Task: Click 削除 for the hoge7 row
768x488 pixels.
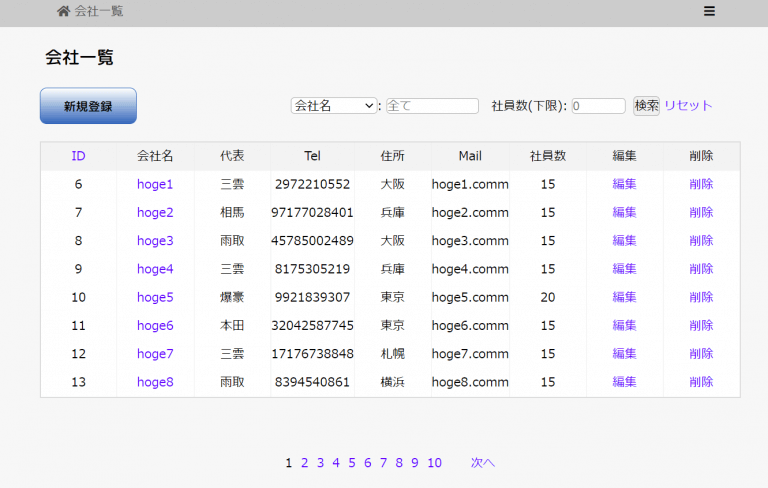Action: point(701,354)
